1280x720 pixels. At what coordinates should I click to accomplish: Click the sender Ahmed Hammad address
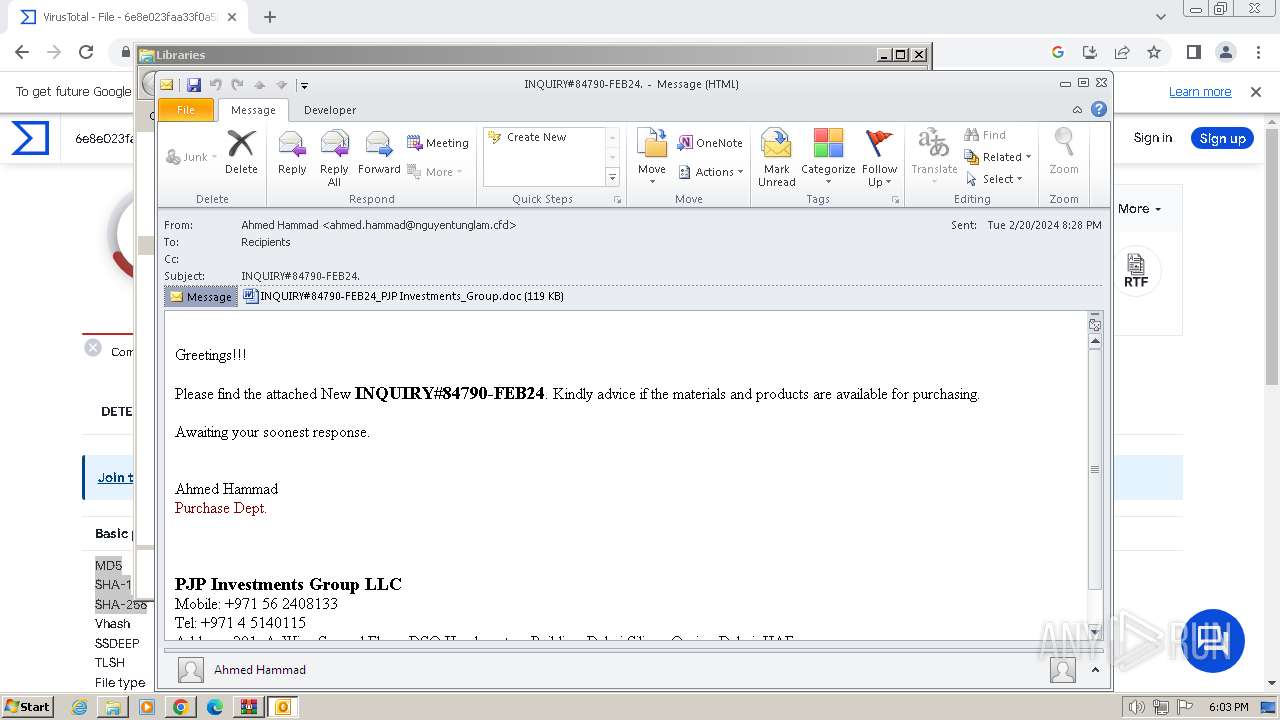click(378, 225)
